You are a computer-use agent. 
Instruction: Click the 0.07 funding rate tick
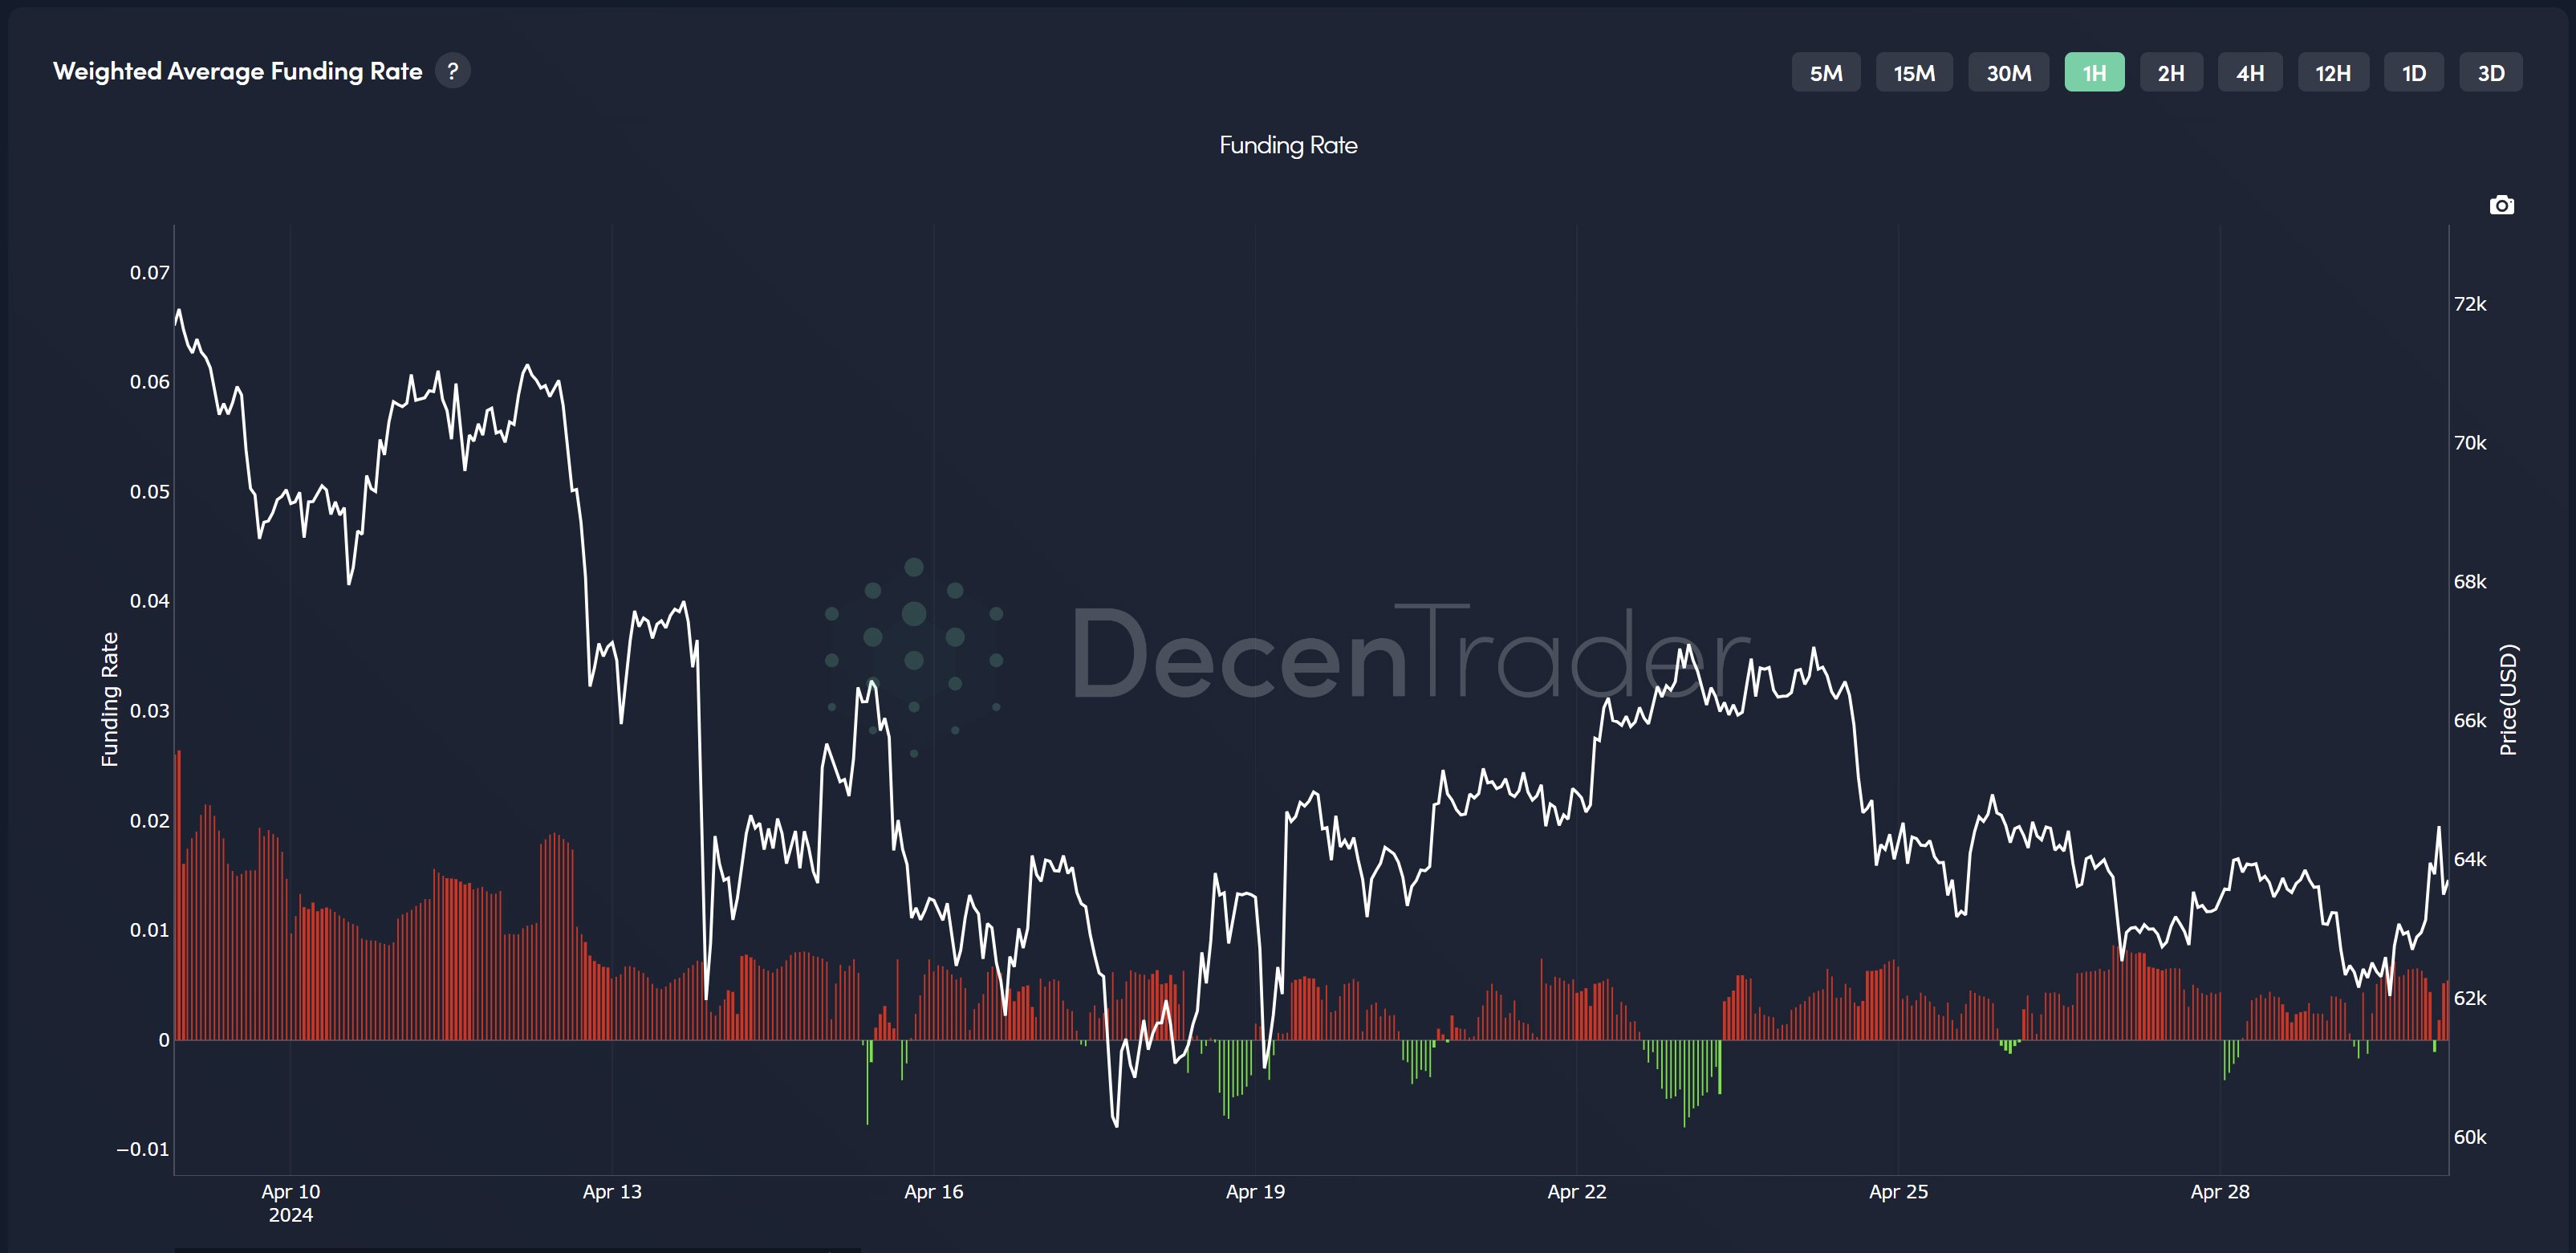[x=150, y=272]
